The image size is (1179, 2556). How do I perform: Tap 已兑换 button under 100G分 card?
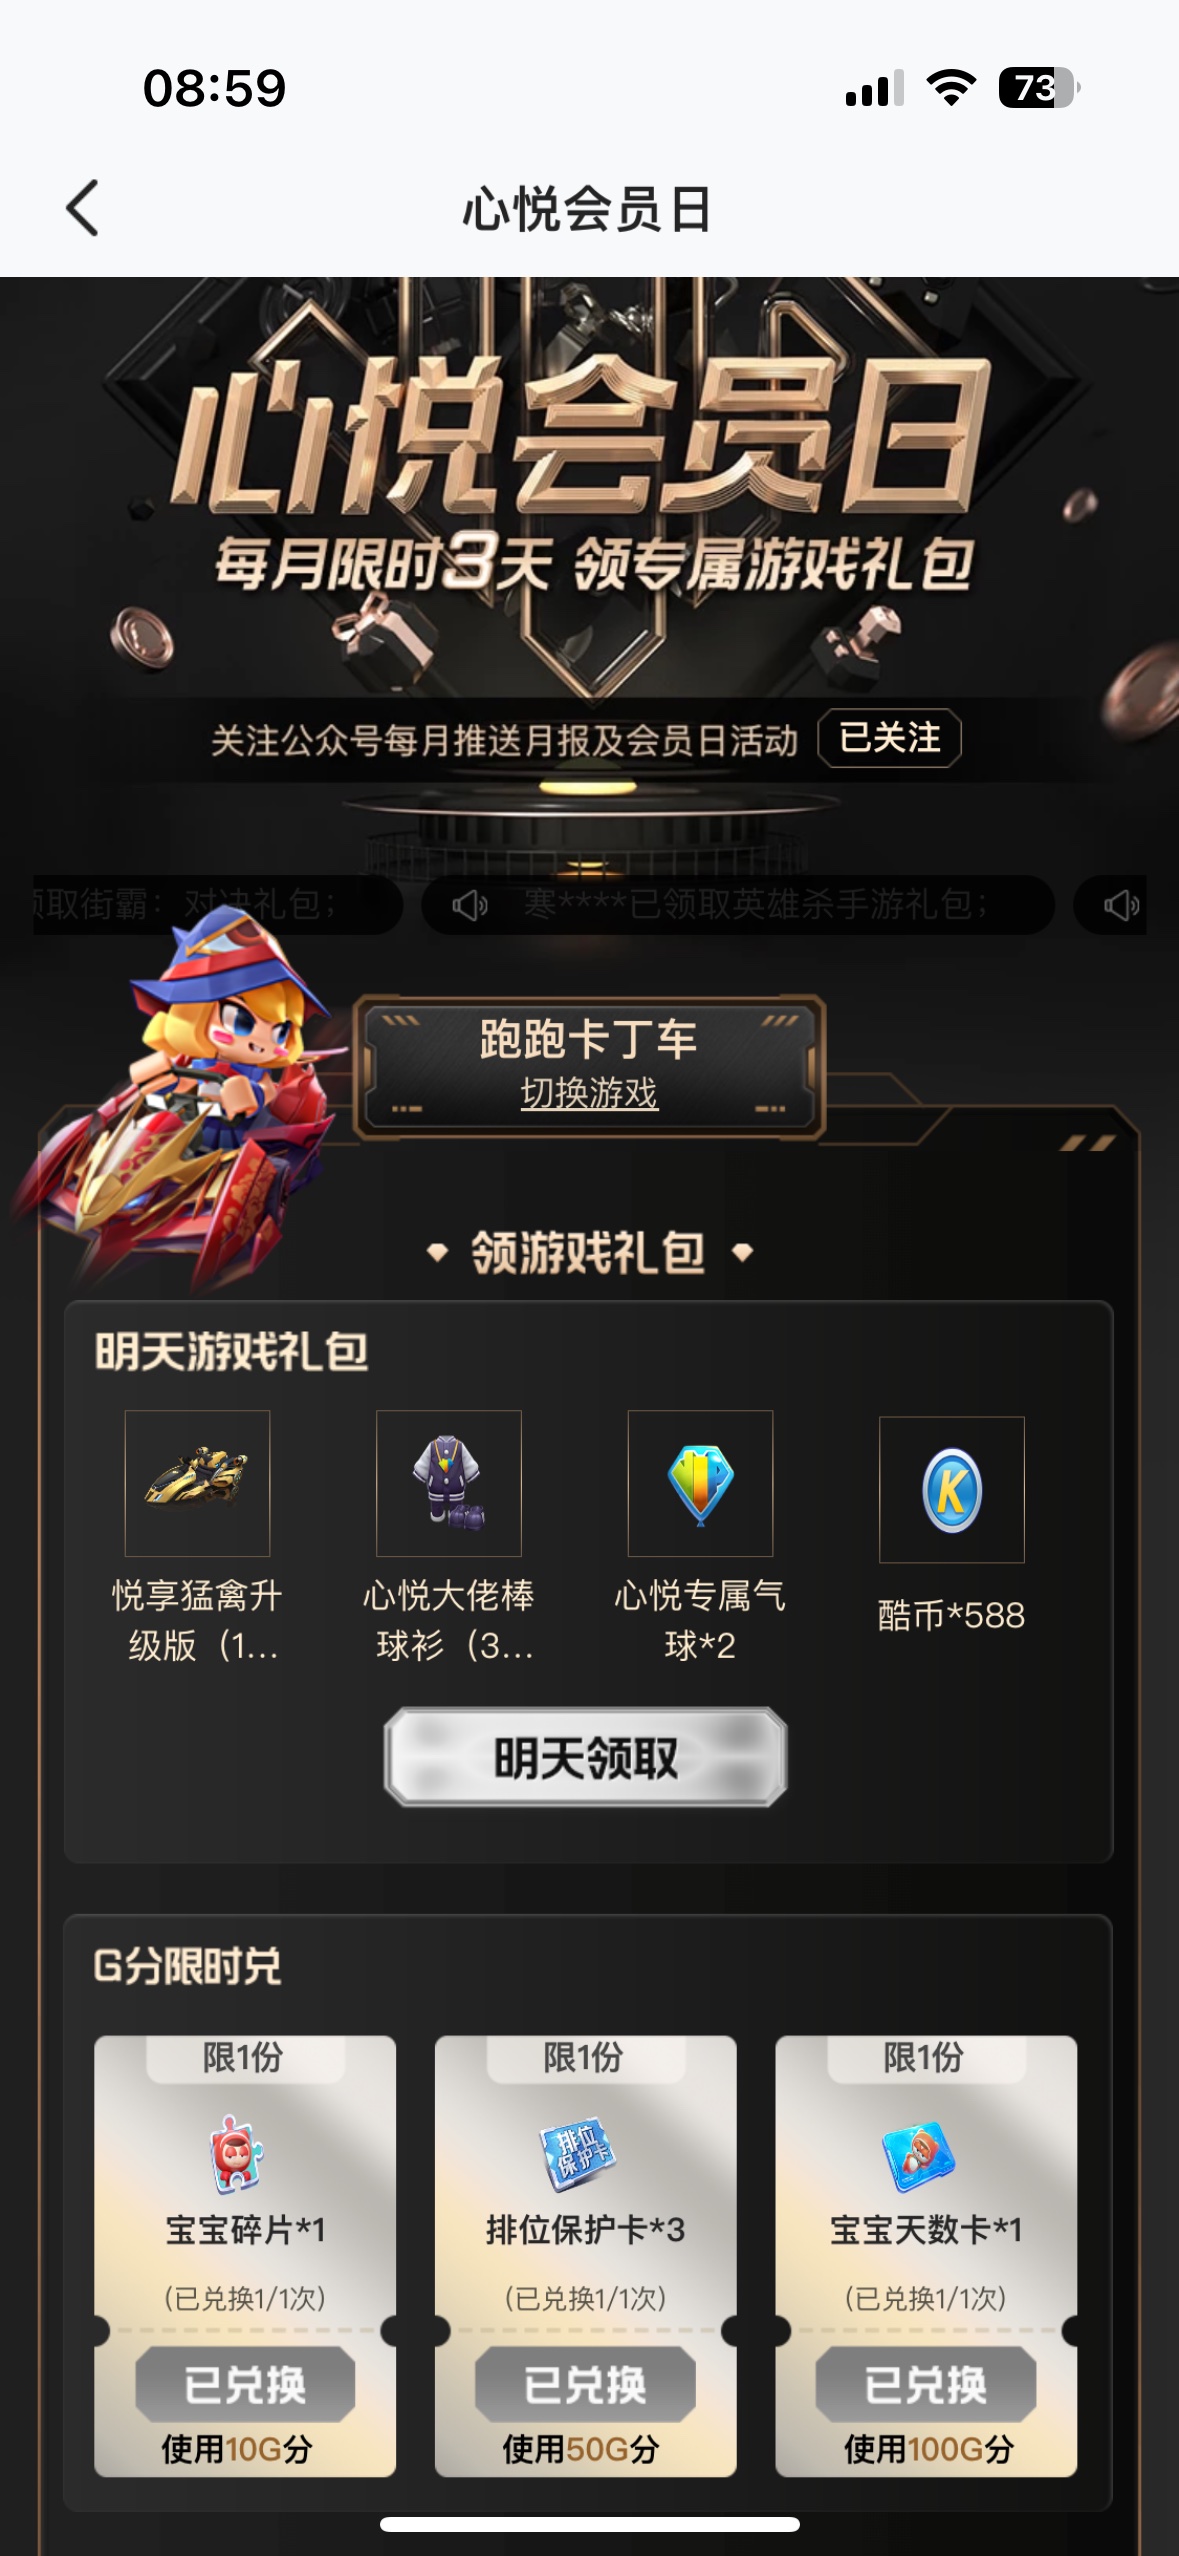[x=925, y=2385]
